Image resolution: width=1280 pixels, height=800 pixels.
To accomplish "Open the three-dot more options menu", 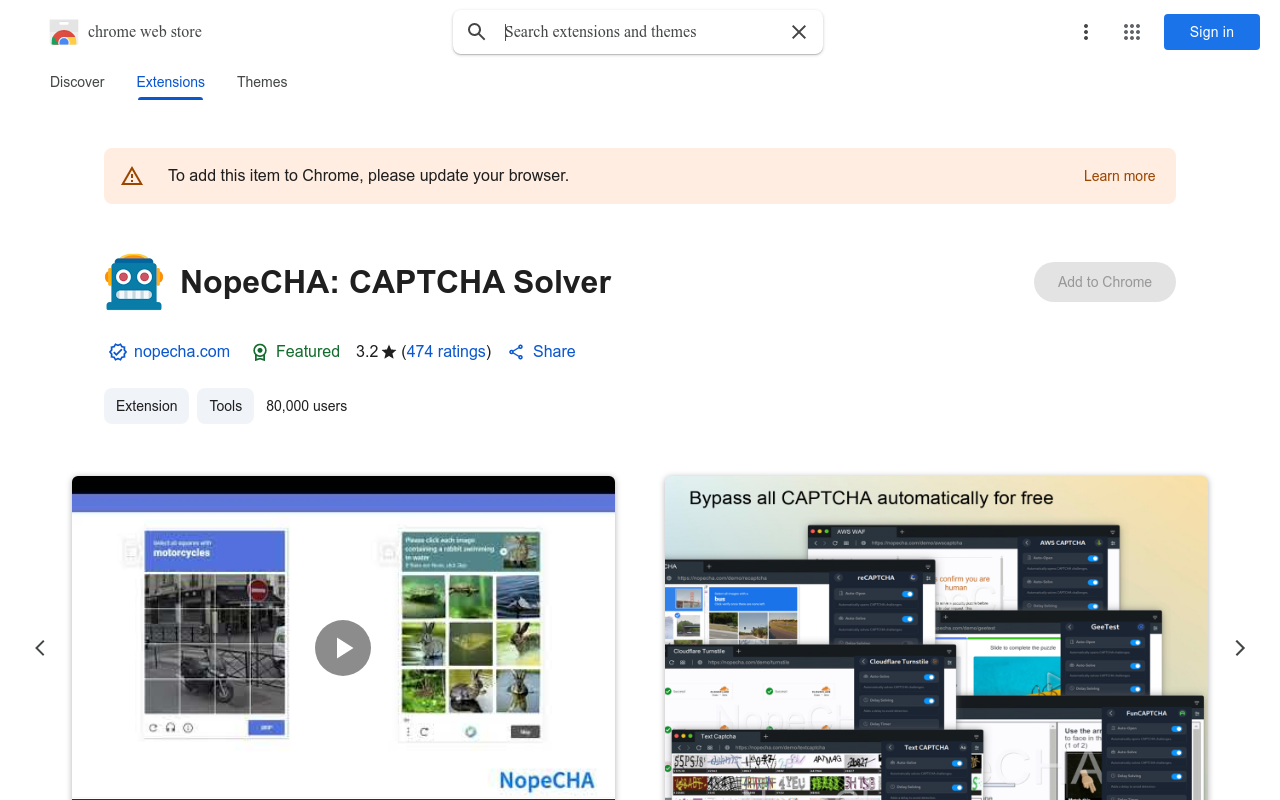I will [1086, 32].
